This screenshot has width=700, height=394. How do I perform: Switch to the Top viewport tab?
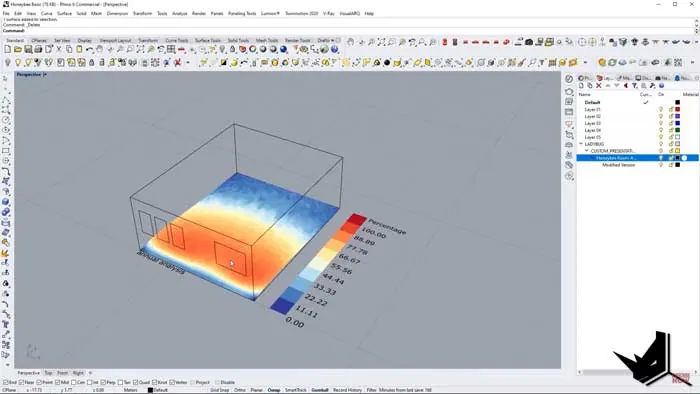[48, 373]
